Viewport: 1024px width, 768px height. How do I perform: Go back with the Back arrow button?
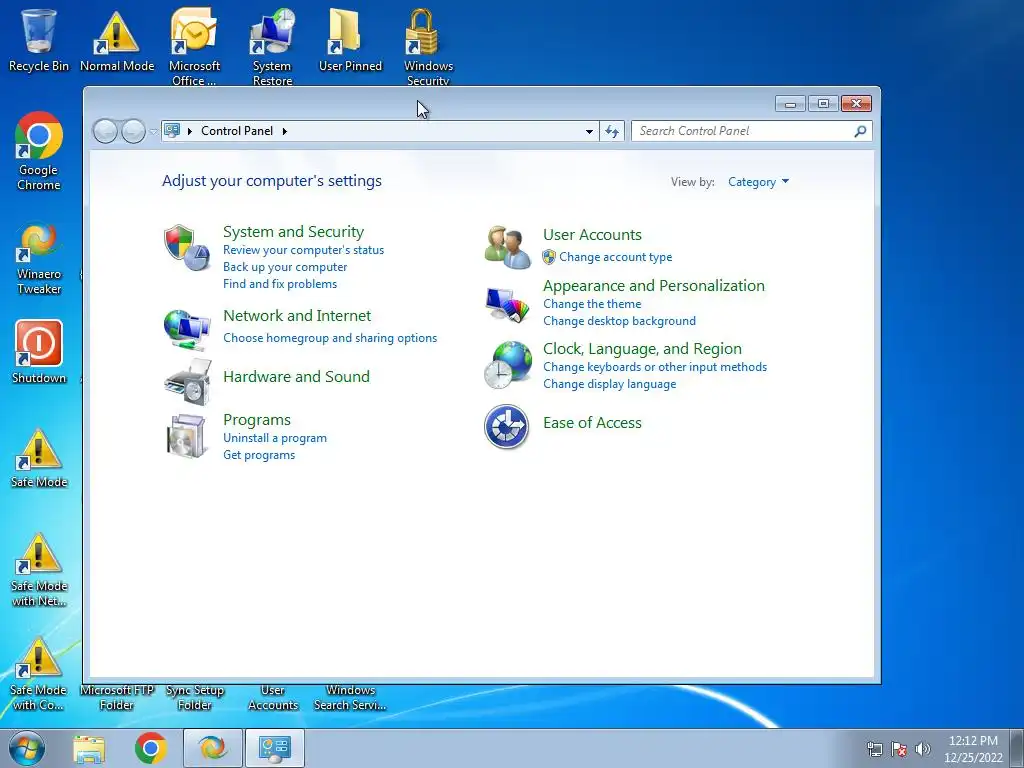105,131
